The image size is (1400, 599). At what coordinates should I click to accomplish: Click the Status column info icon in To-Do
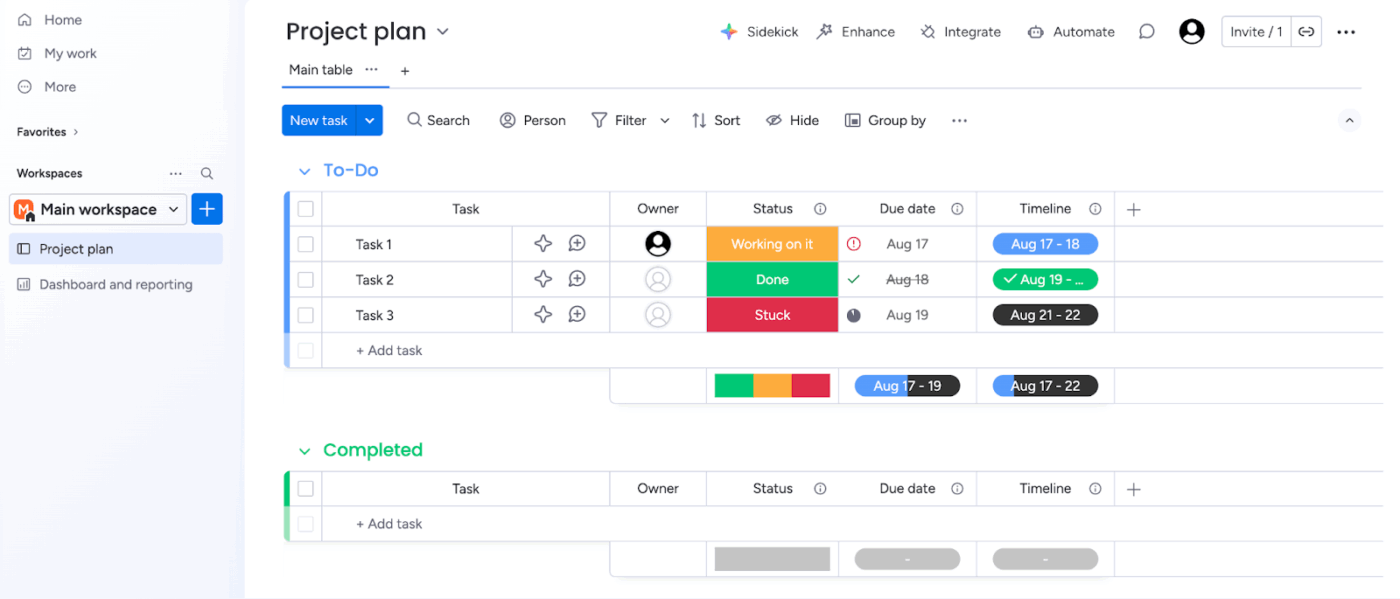(820, 209)
